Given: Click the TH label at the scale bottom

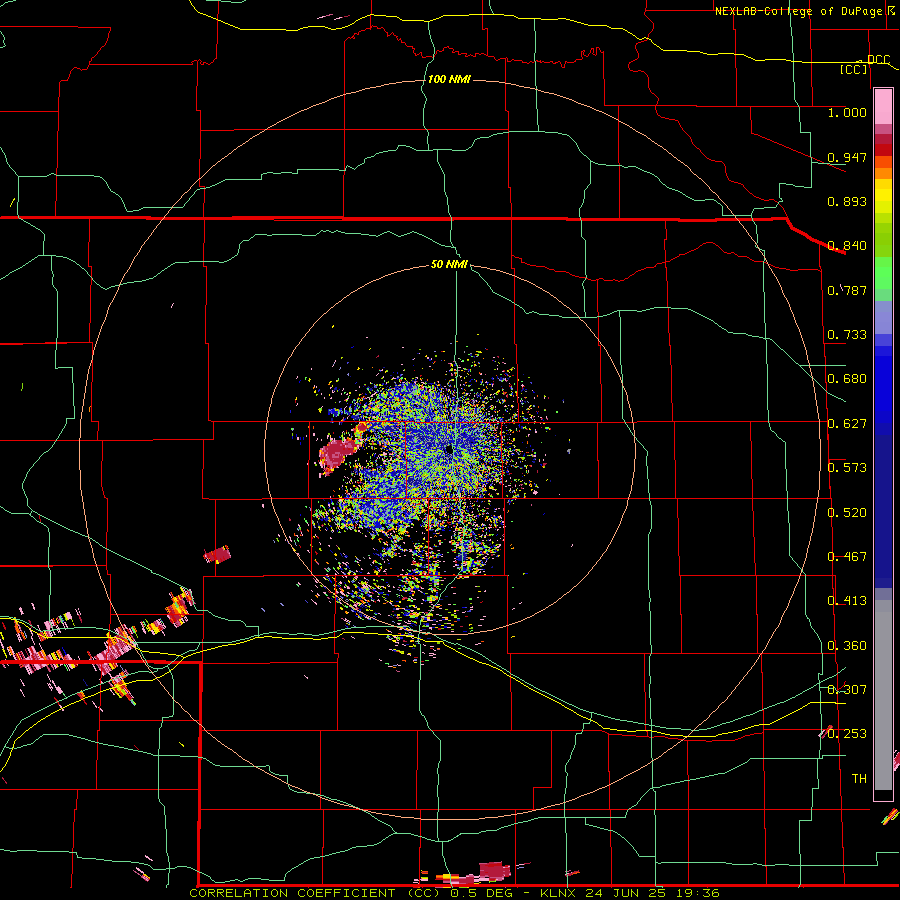Looking at the screenshot, I should pyautogui.click(x=859, y=778).
